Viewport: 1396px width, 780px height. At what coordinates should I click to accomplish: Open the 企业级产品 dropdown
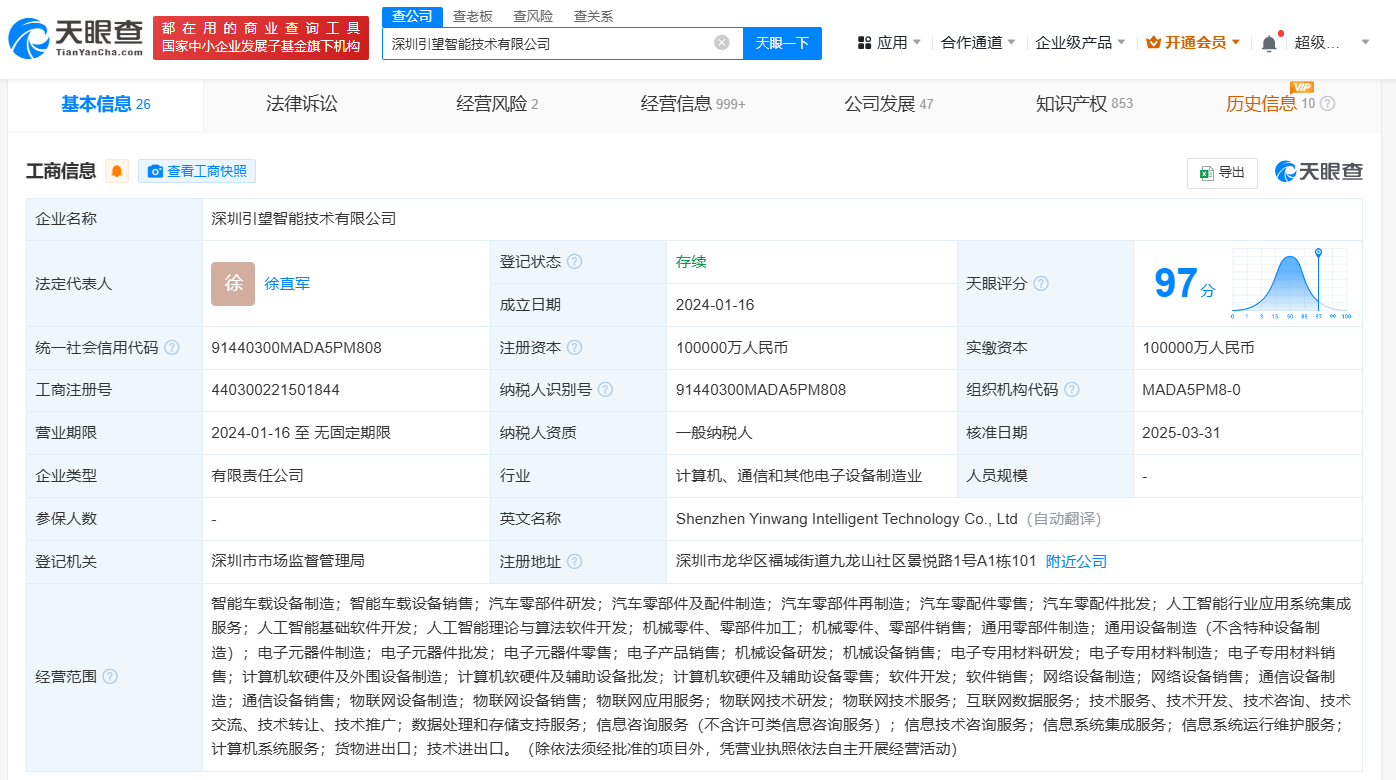(x=1080, y=43)
